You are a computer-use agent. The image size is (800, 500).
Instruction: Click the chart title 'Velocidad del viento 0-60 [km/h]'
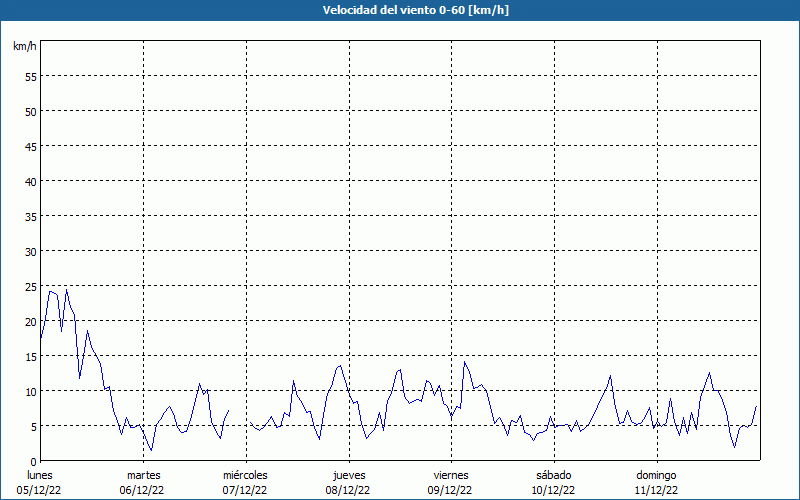point(415,10)
